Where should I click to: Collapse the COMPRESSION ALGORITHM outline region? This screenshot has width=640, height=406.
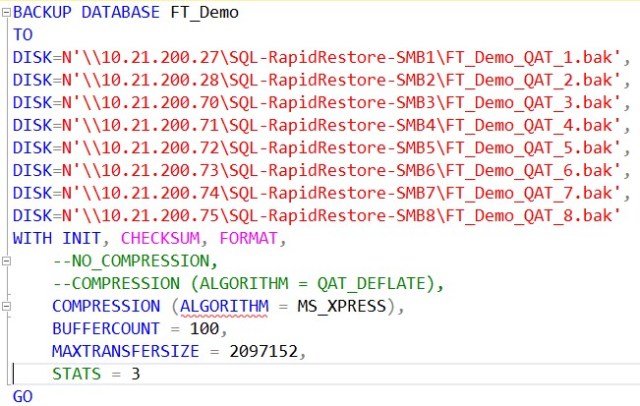pos(6,306)
